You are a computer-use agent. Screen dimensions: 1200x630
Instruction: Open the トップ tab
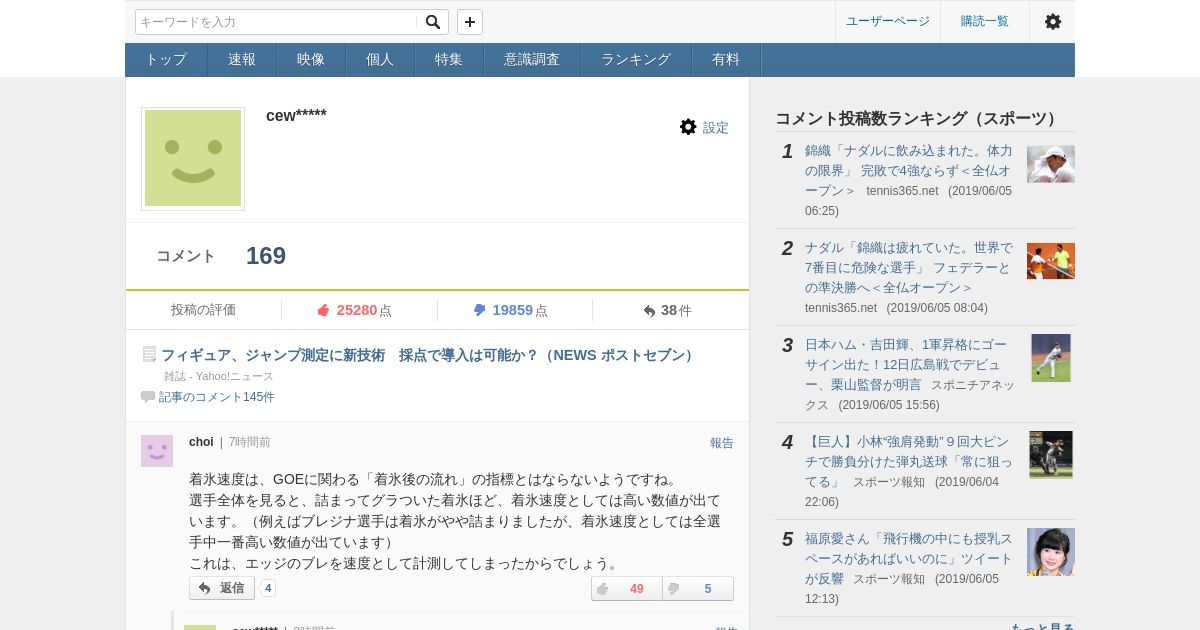(x=166, y=60)
